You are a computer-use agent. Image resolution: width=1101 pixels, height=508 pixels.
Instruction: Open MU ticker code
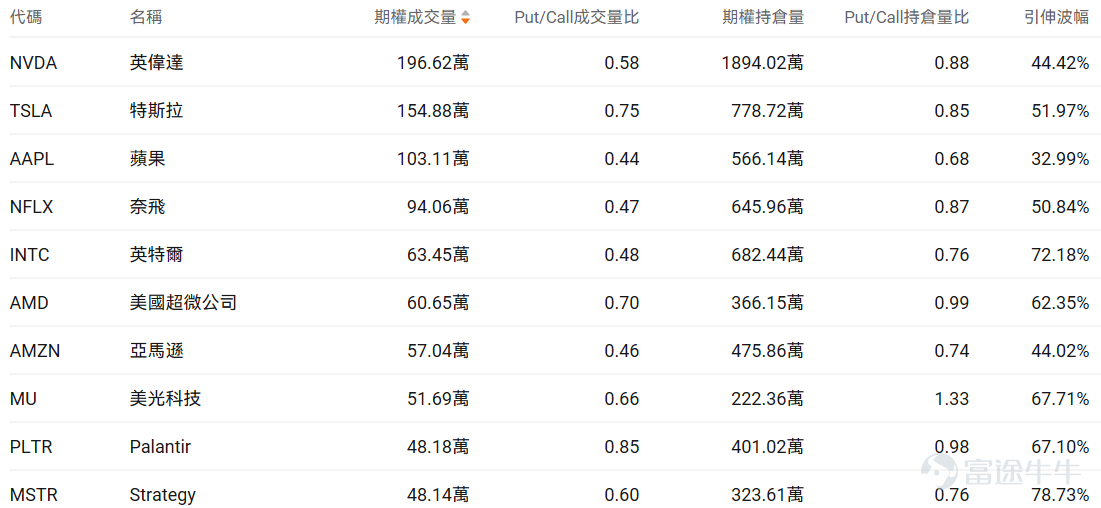(x=23, y=399)
